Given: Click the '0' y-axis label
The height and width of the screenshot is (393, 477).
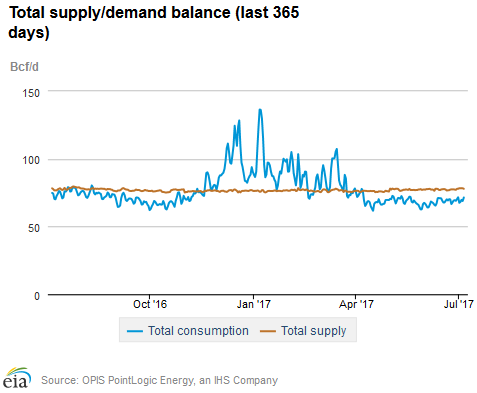Looking at the screenshot, I should (37, 296).
